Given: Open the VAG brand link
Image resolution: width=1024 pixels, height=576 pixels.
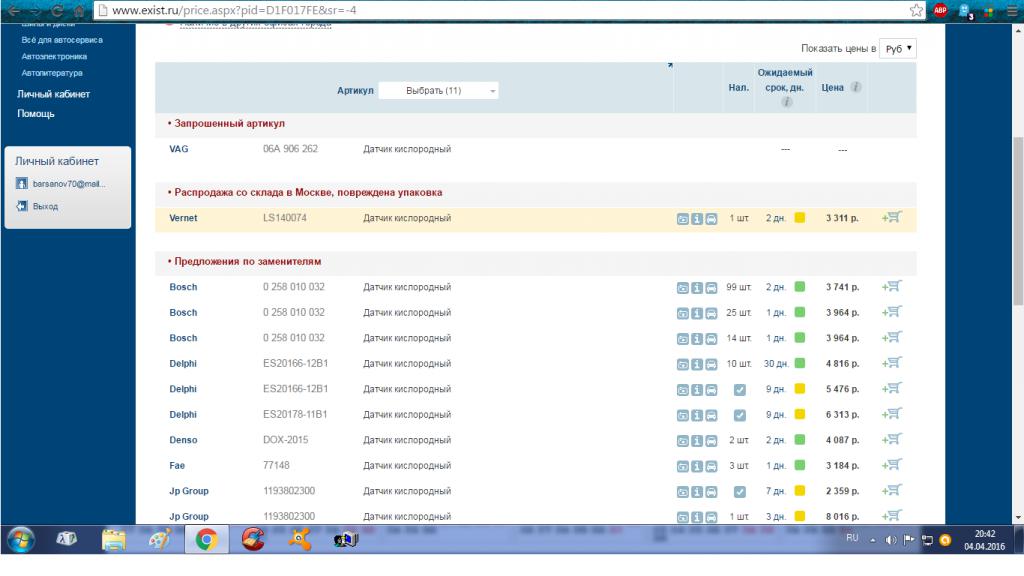Looking at the screenshot, I should (178, 149).
